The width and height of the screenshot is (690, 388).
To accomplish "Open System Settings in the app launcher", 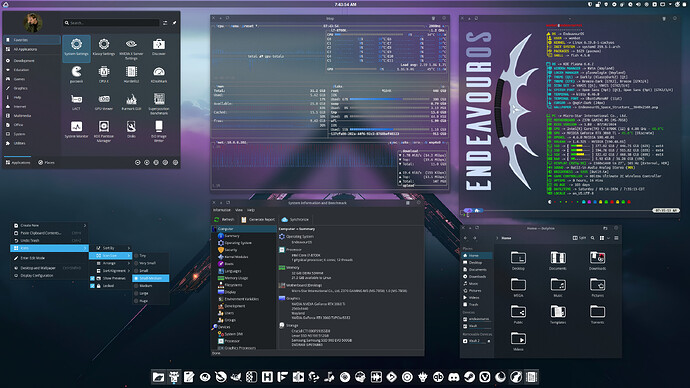I will (76, 48).
